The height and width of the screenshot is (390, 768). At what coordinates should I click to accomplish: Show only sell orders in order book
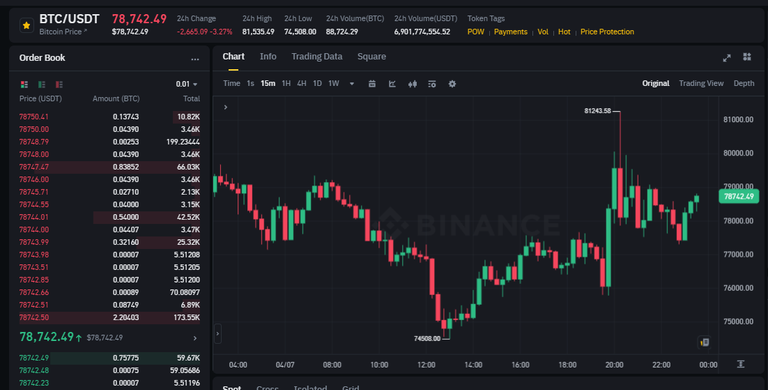59,84
